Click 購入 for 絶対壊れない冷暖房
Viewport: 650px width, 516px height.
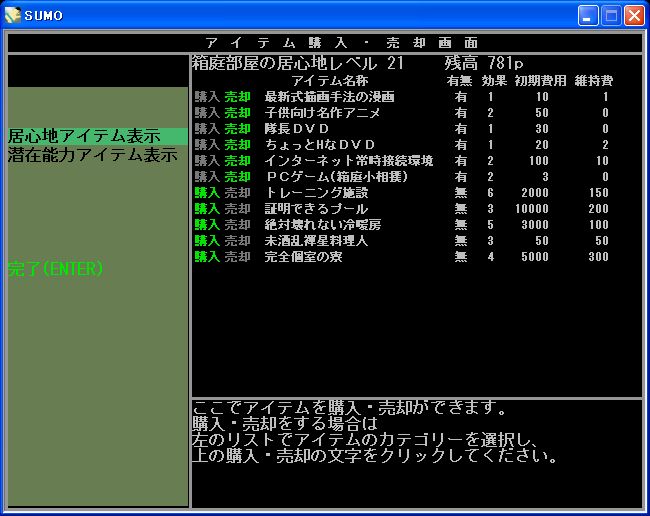(x=206, y=225)
